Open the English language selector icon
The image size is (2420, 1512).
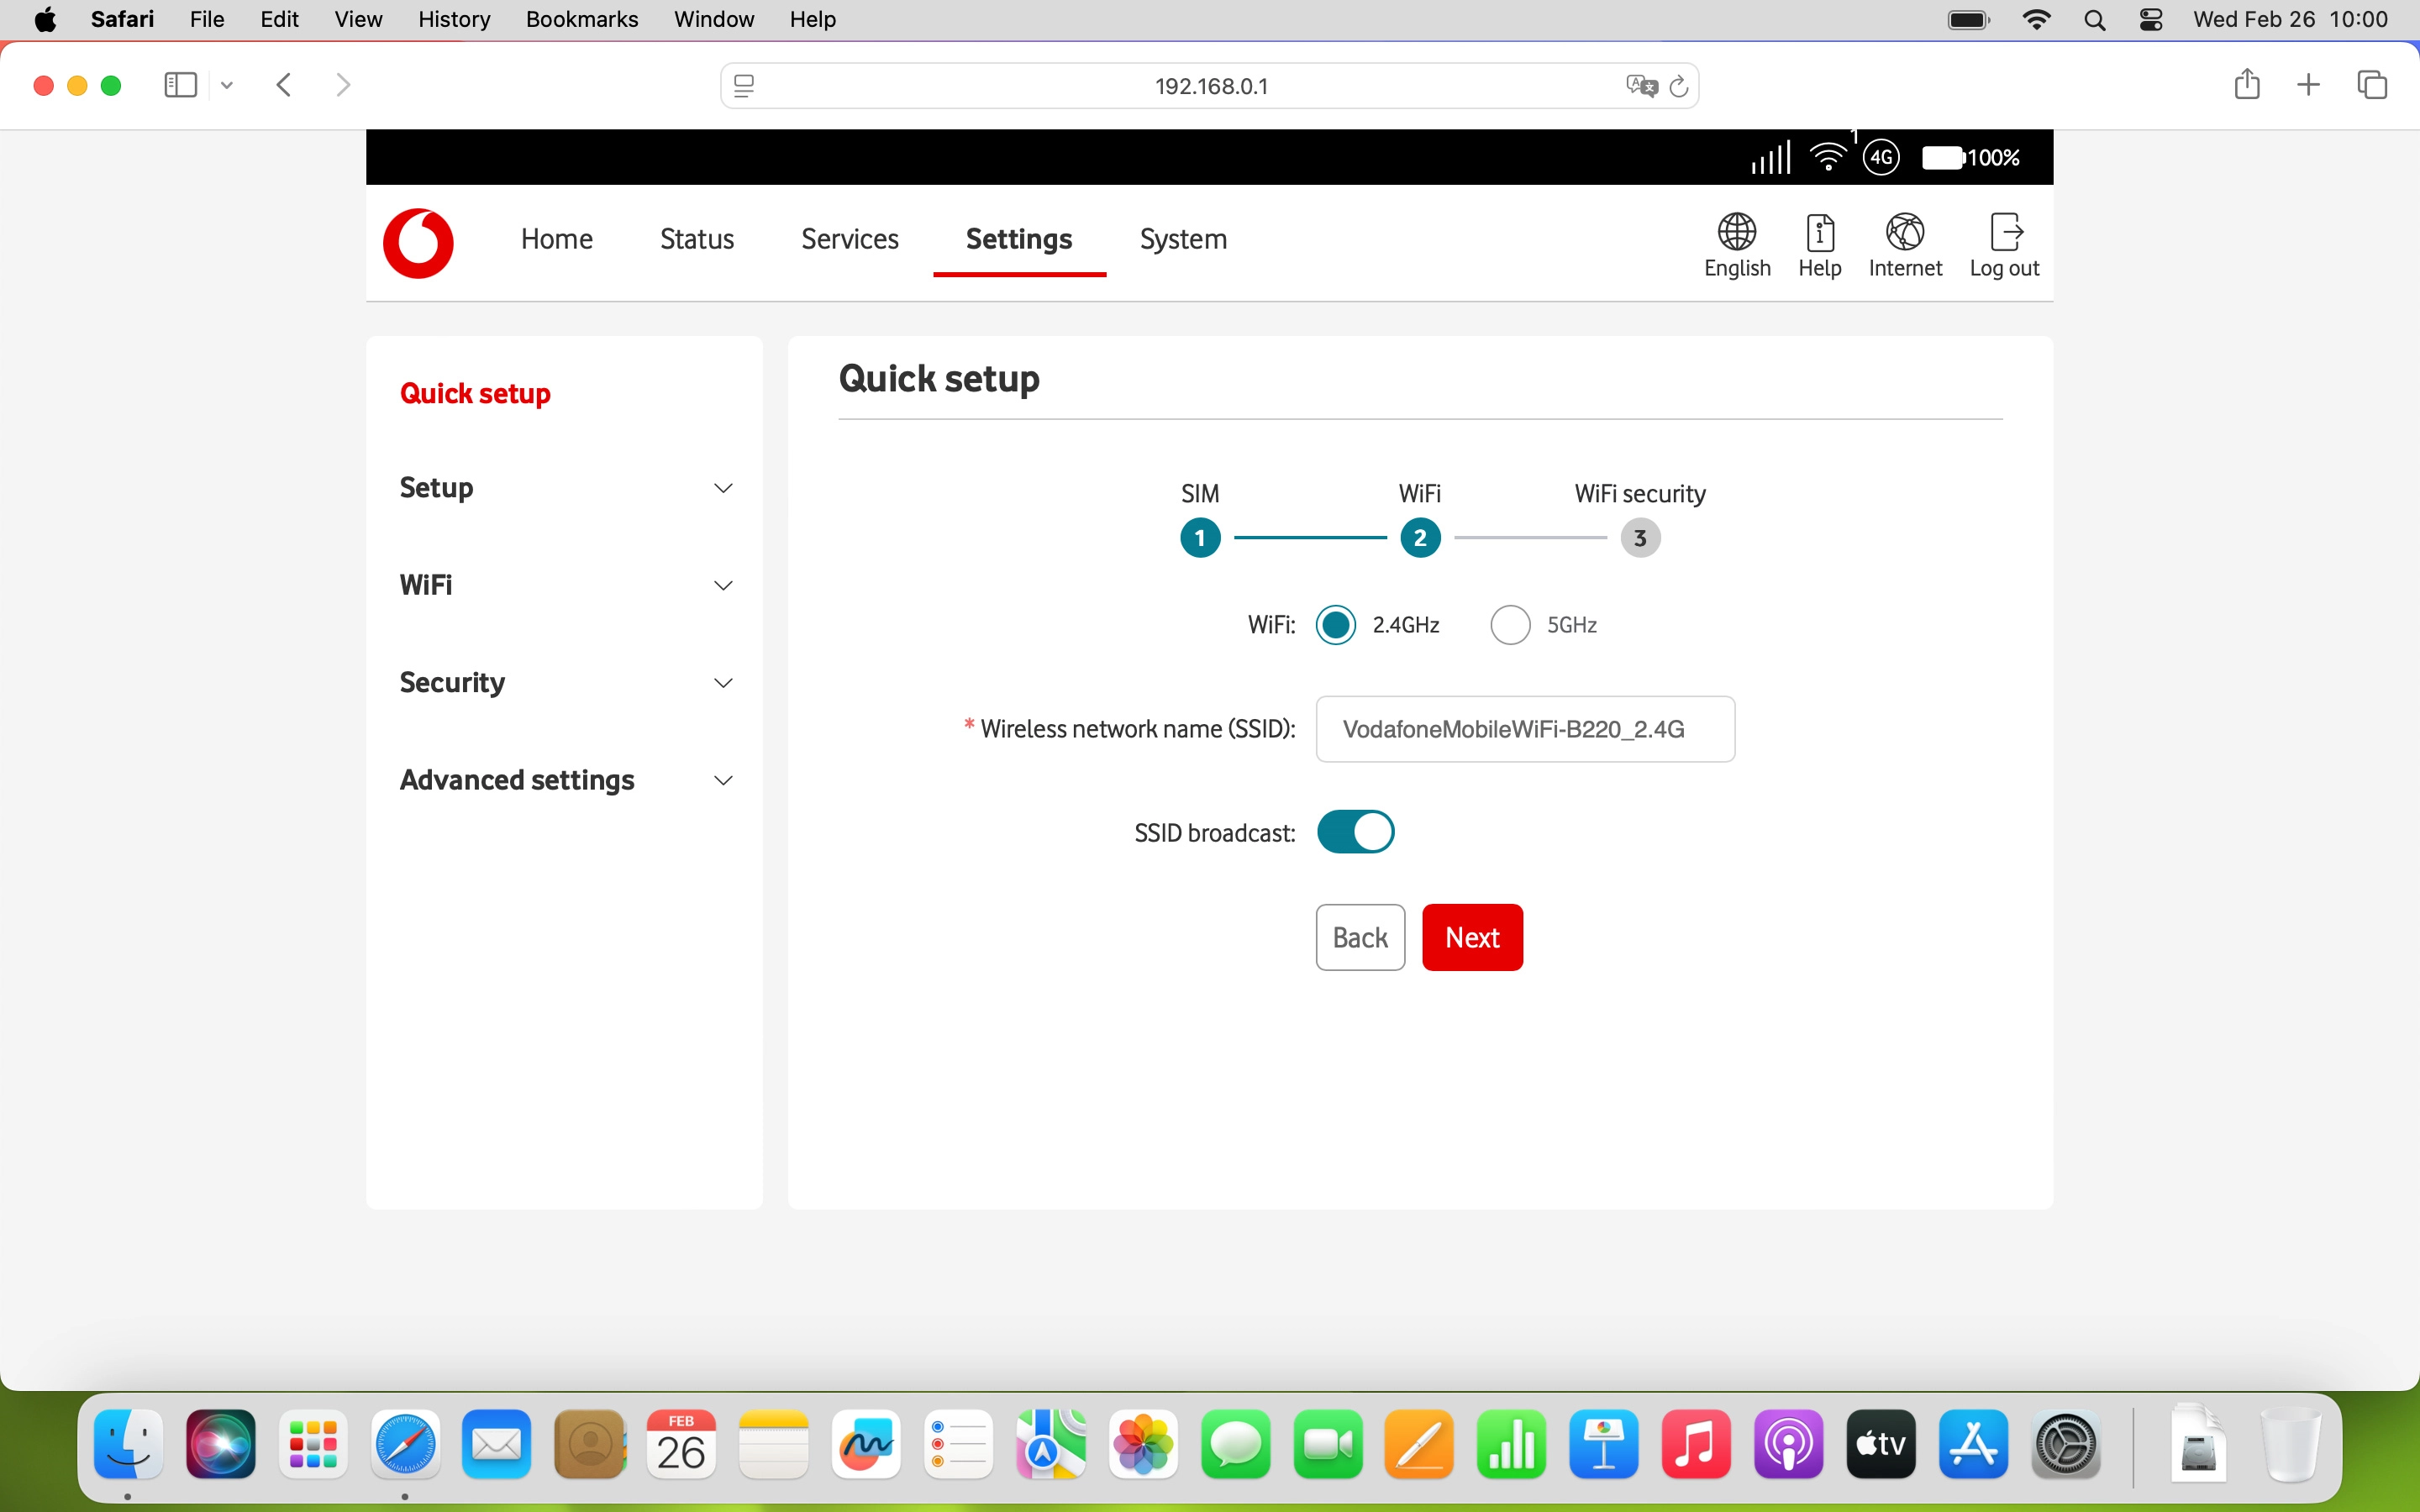(1737, 233)
